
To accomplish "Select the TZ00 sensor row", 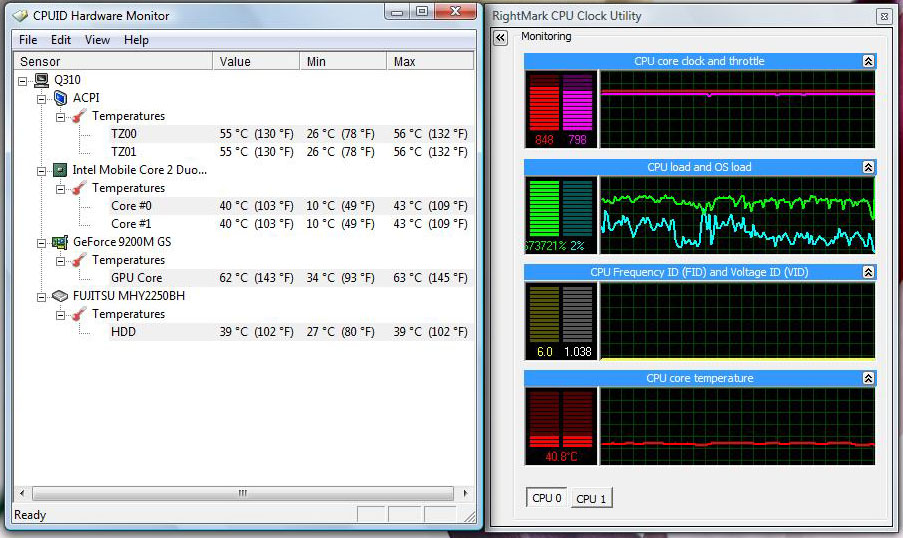I will 291,134.
